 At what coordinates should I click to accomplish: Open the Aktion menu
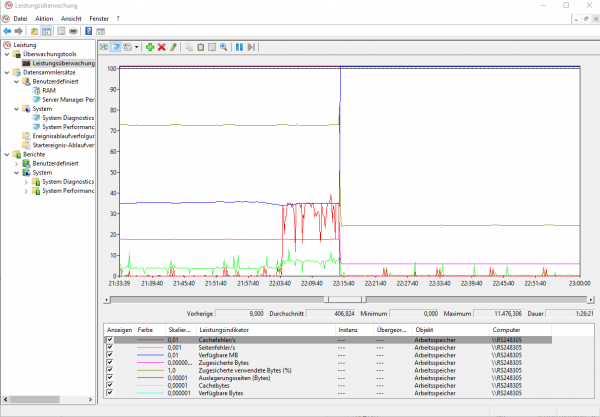pyautogui.click(x=44, y=18)
